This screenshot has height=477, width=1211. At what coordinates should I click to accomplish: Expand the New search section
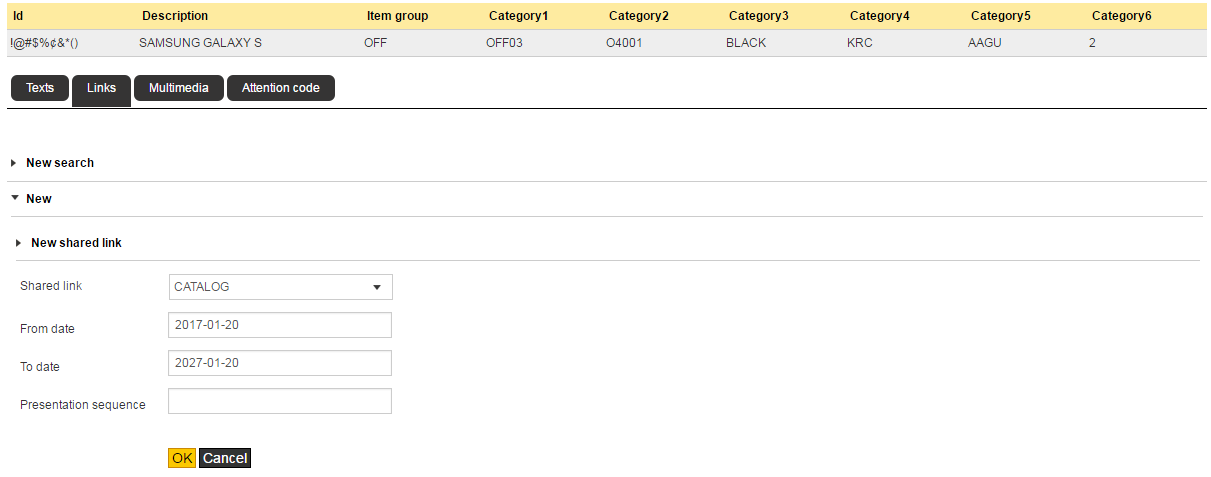click(x=59, y=163)
